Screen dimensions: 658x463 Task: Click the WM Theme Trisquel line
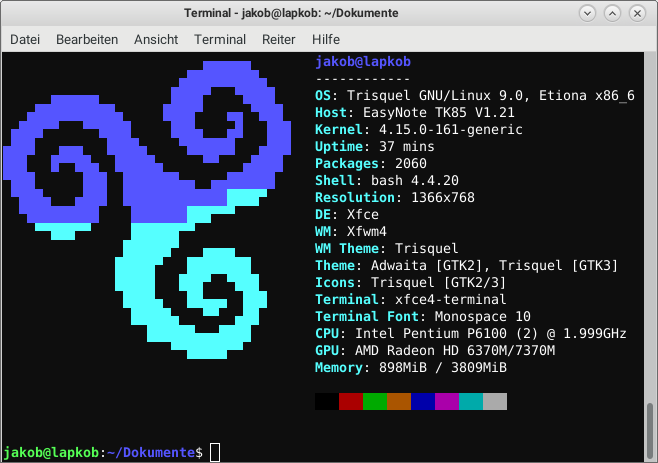click(x=387, y=249)
